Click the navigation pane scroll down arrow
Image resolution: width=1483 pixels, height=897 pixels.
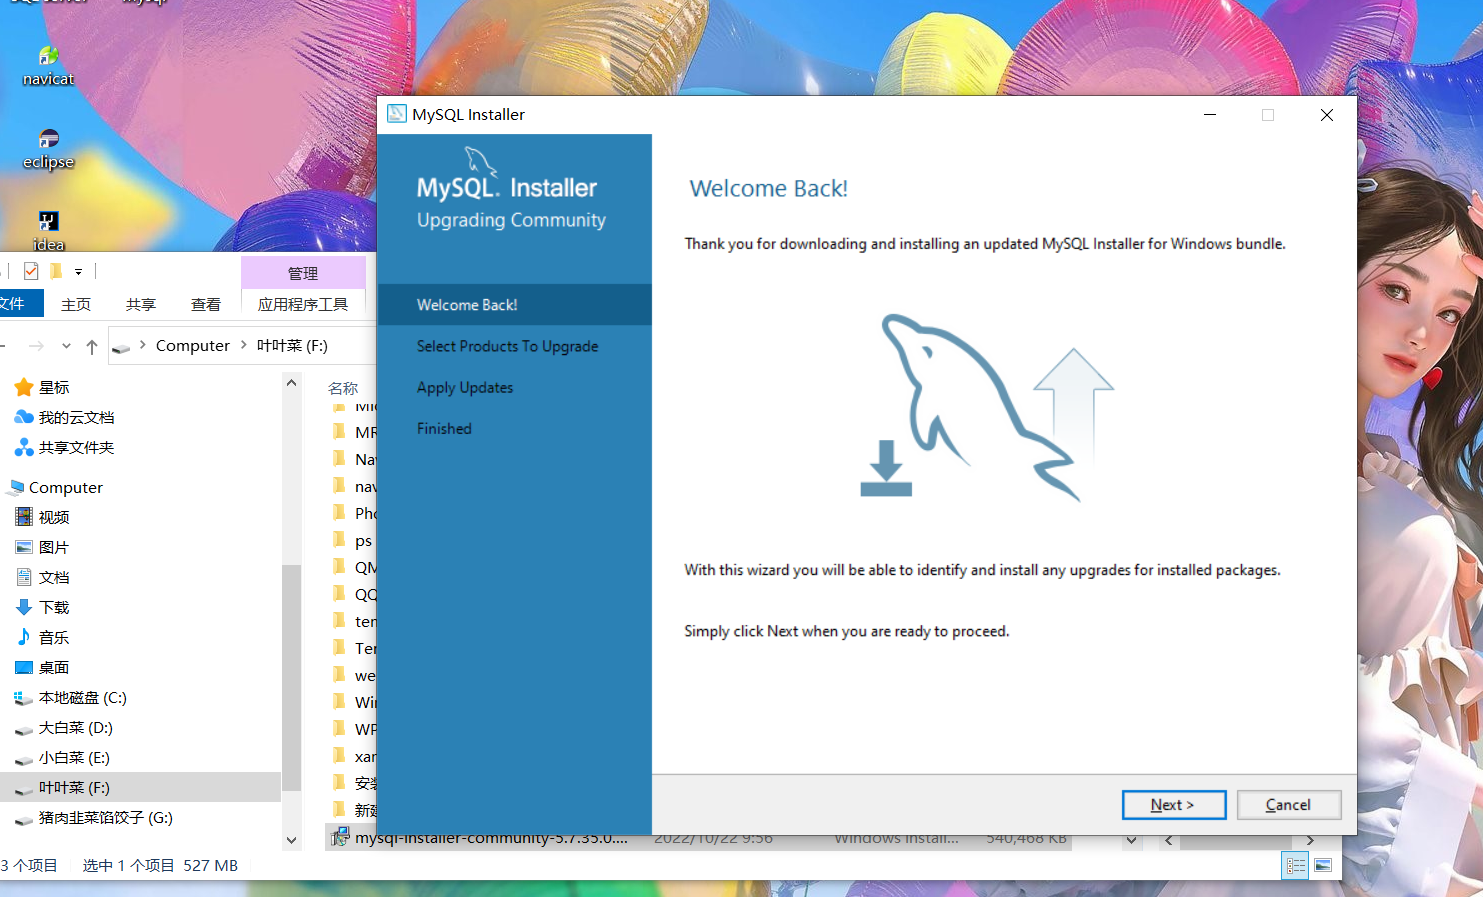292,840
